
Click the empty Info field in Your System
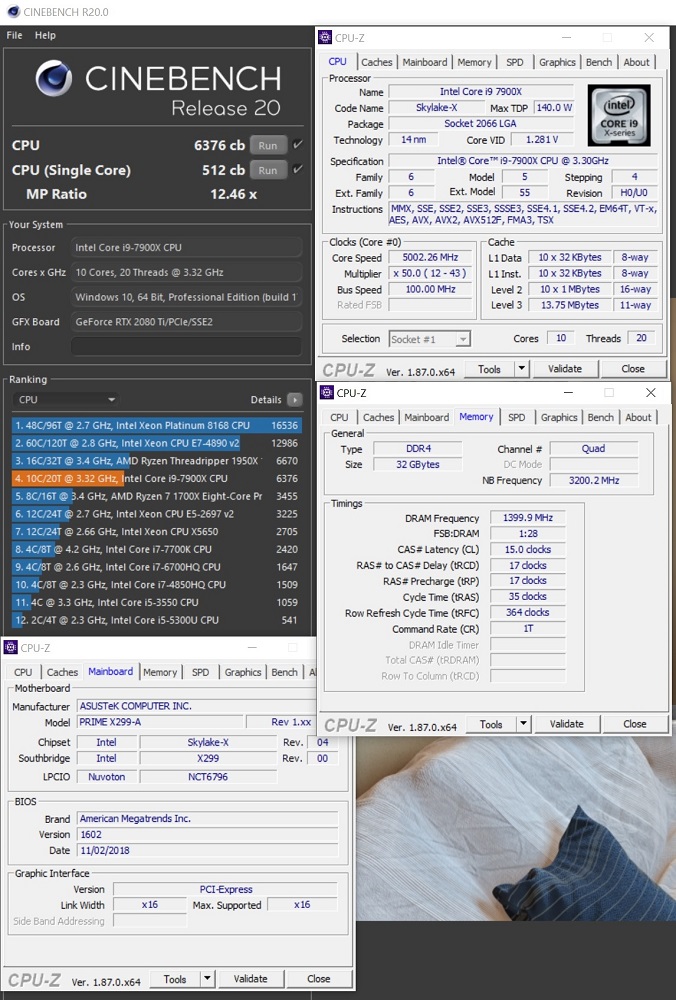186,346
